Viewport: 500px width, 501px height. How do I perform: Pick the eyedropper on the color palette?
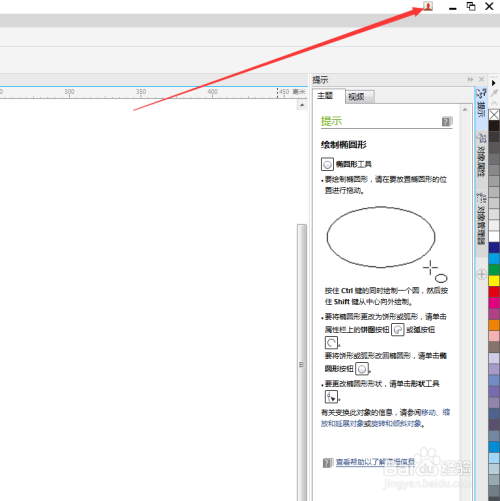coord(494,93)
